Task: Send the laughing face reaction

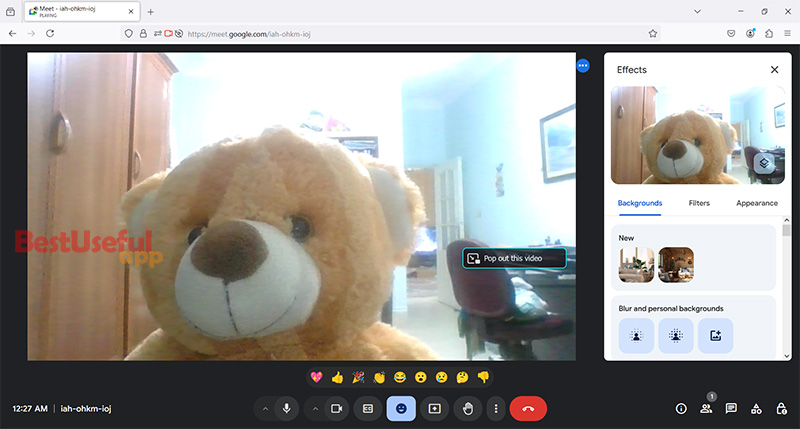Action: click(x=400, y=377)
